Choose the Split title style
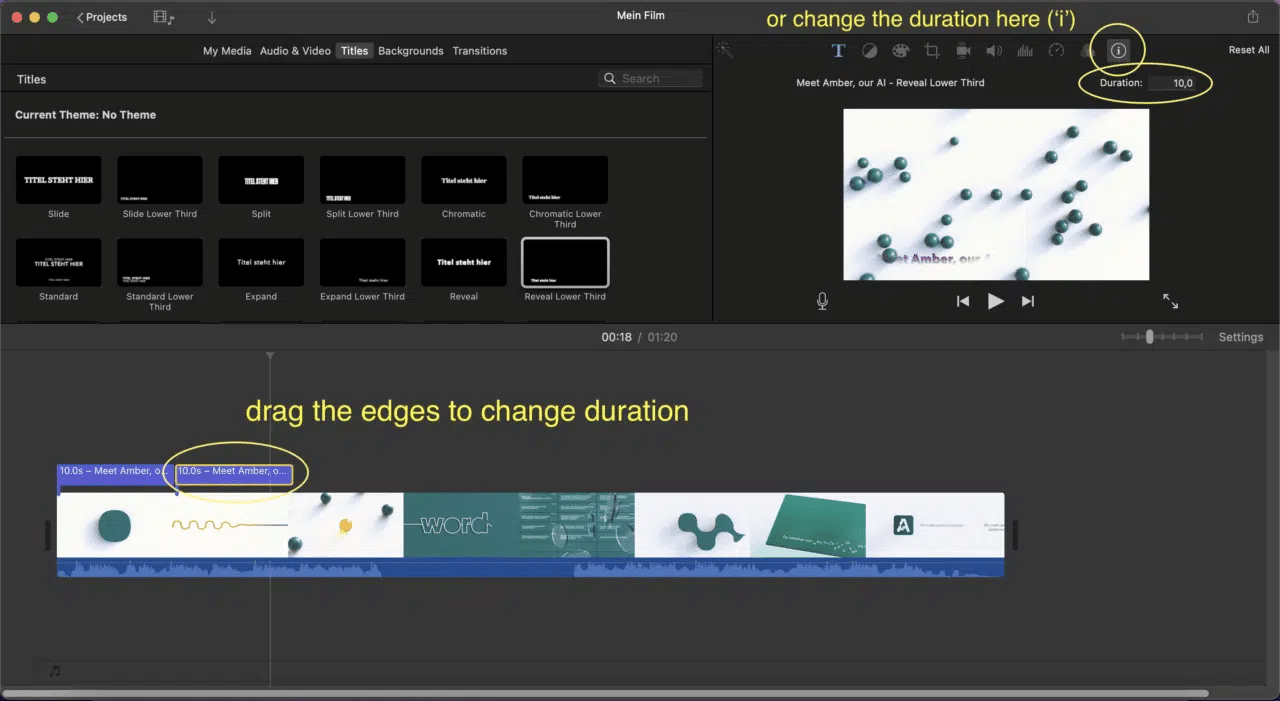This screenshot has width=1280, height=701. point(261,180)
